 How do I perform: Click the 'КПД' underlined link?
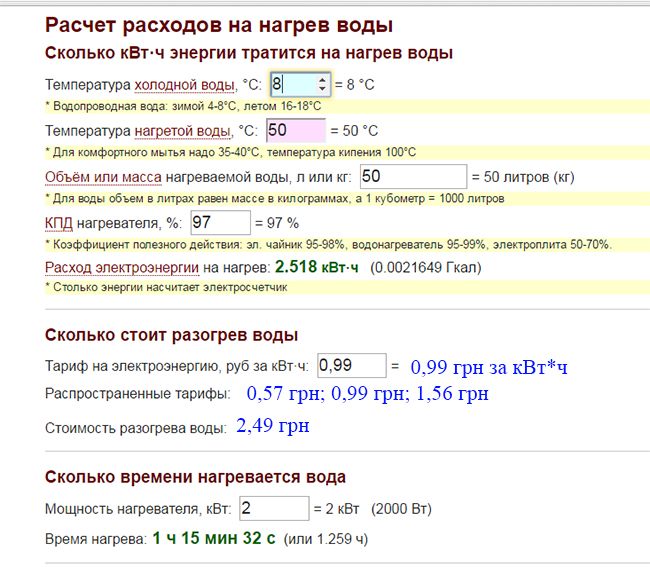pyautogui.click(x=58, y=222)
